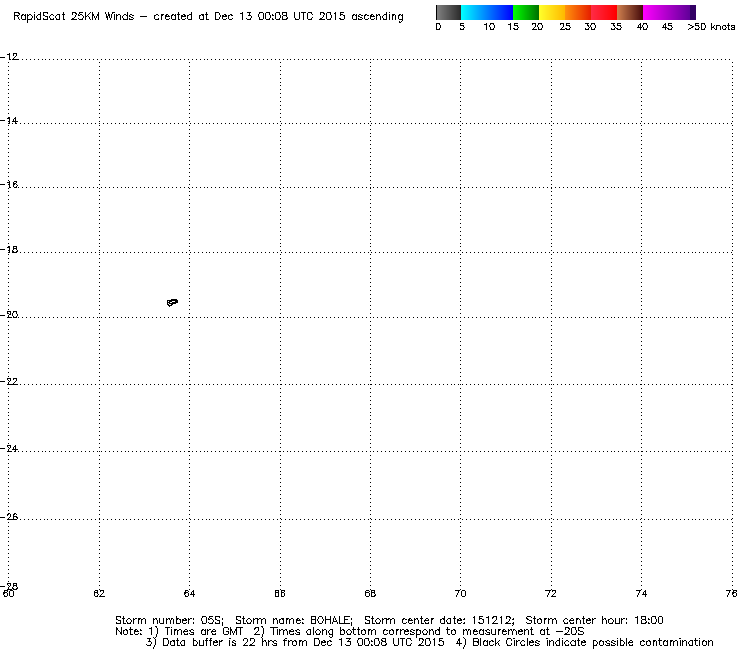The width and height of the screenshot is (740, 650).
Task: Click 'Storm center date: 151212;' text
Action: point(439,620)
